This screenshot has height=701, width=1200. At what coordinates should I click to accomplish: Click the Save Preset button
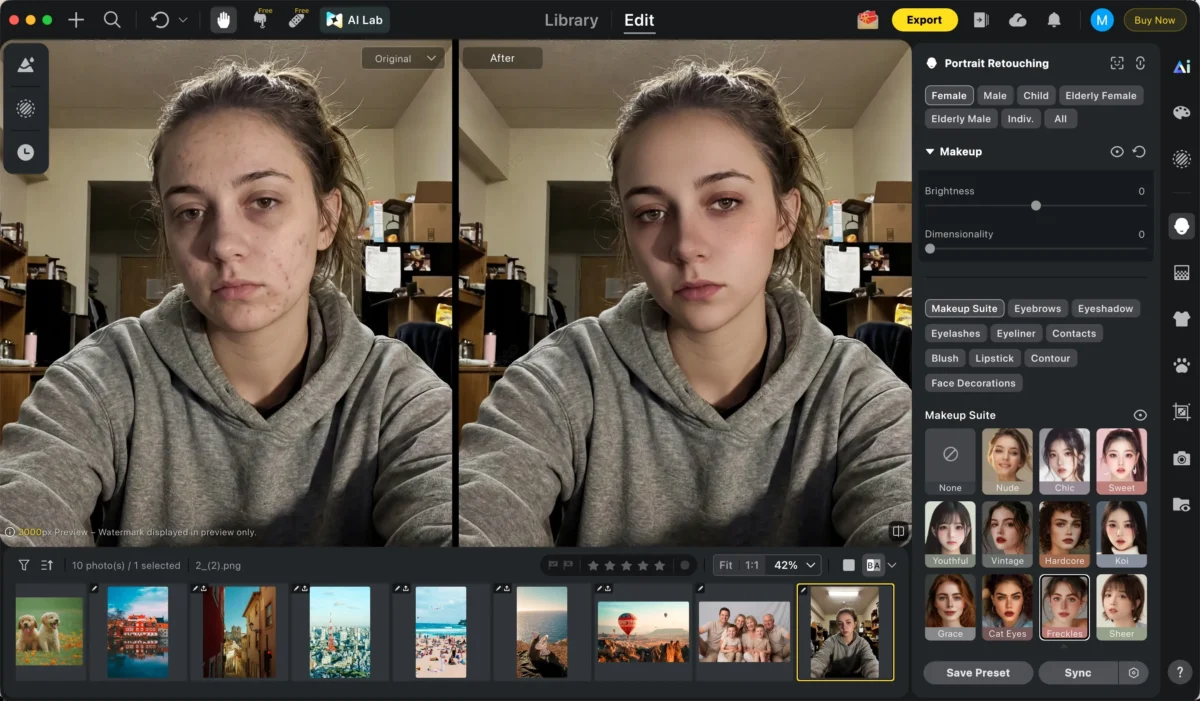[977, 672]
